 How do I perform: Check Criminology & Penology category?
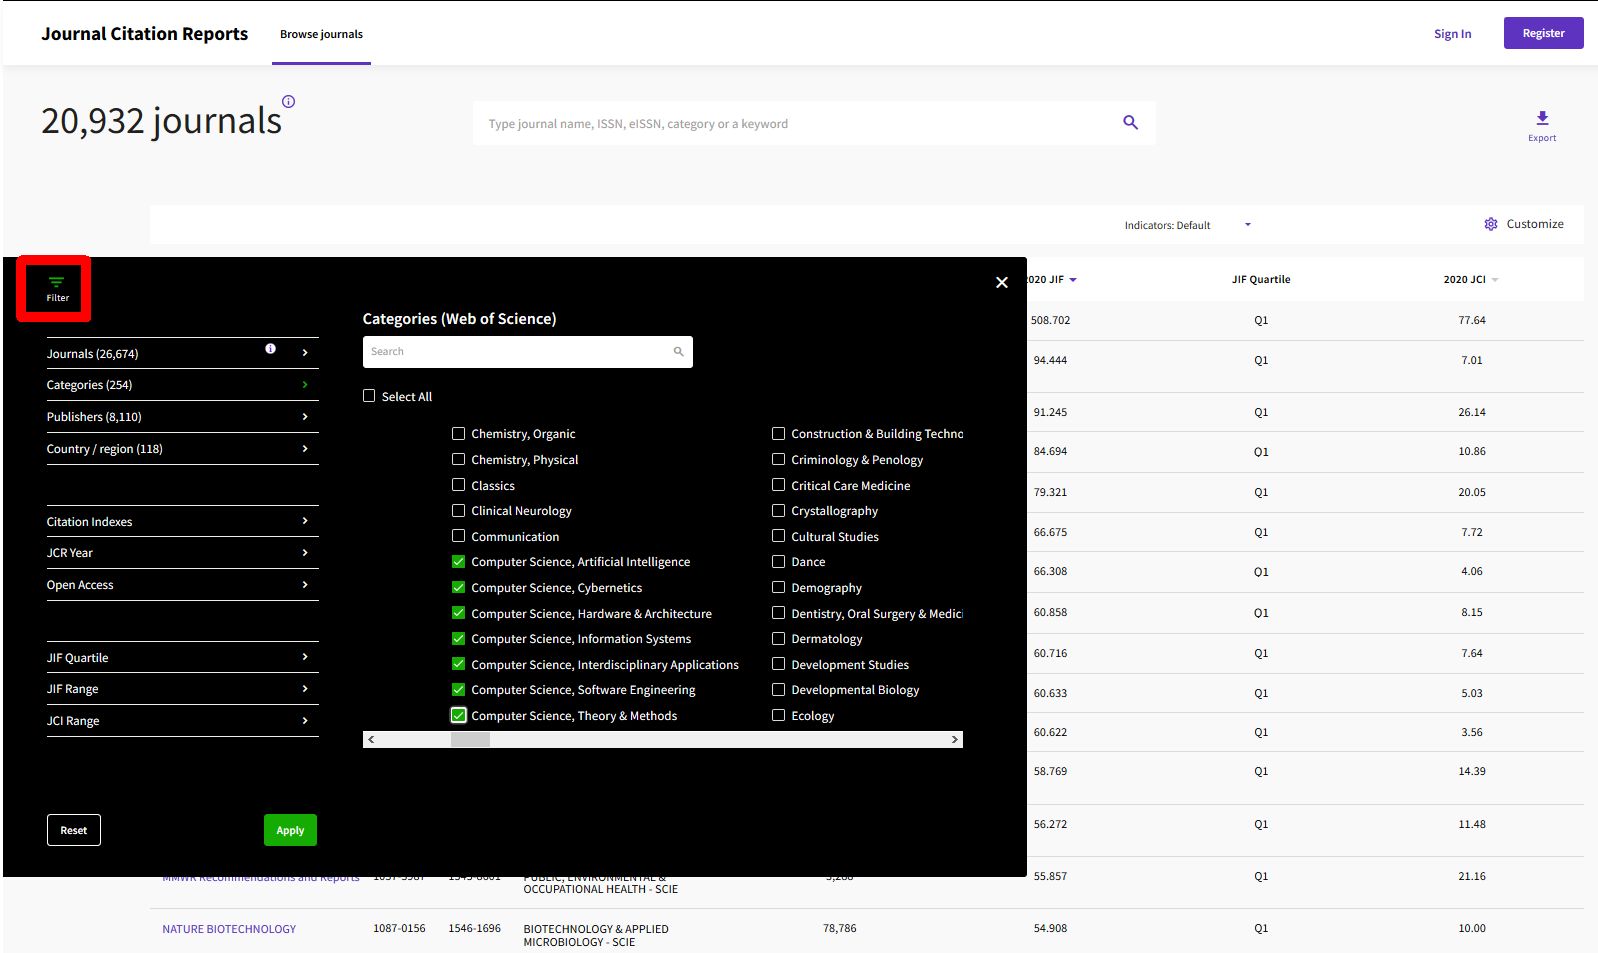(778, 459)
